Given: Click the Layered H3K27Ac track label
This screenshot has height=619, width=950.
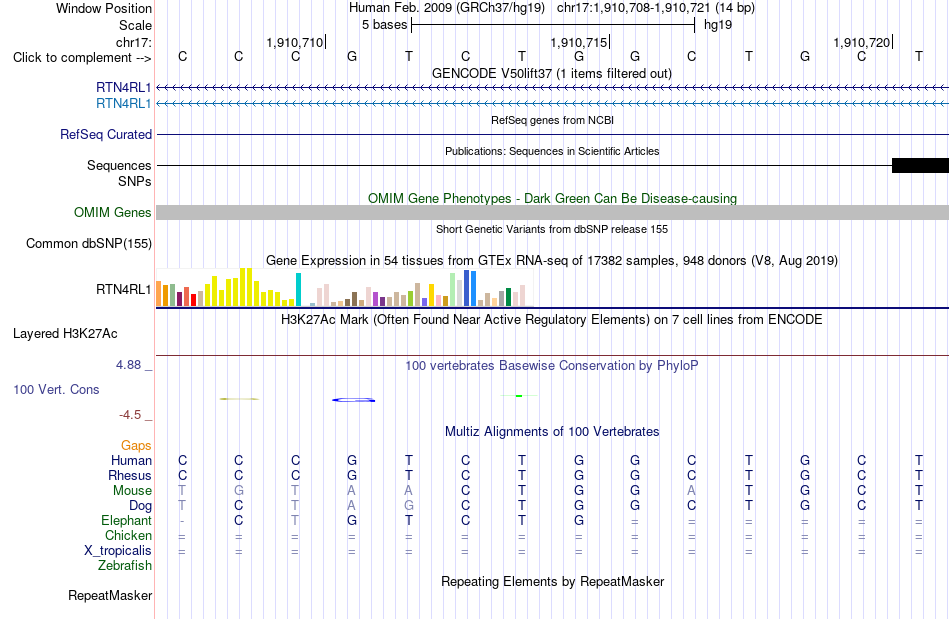Looking at the screenshot, I should [x=65, y=334].
